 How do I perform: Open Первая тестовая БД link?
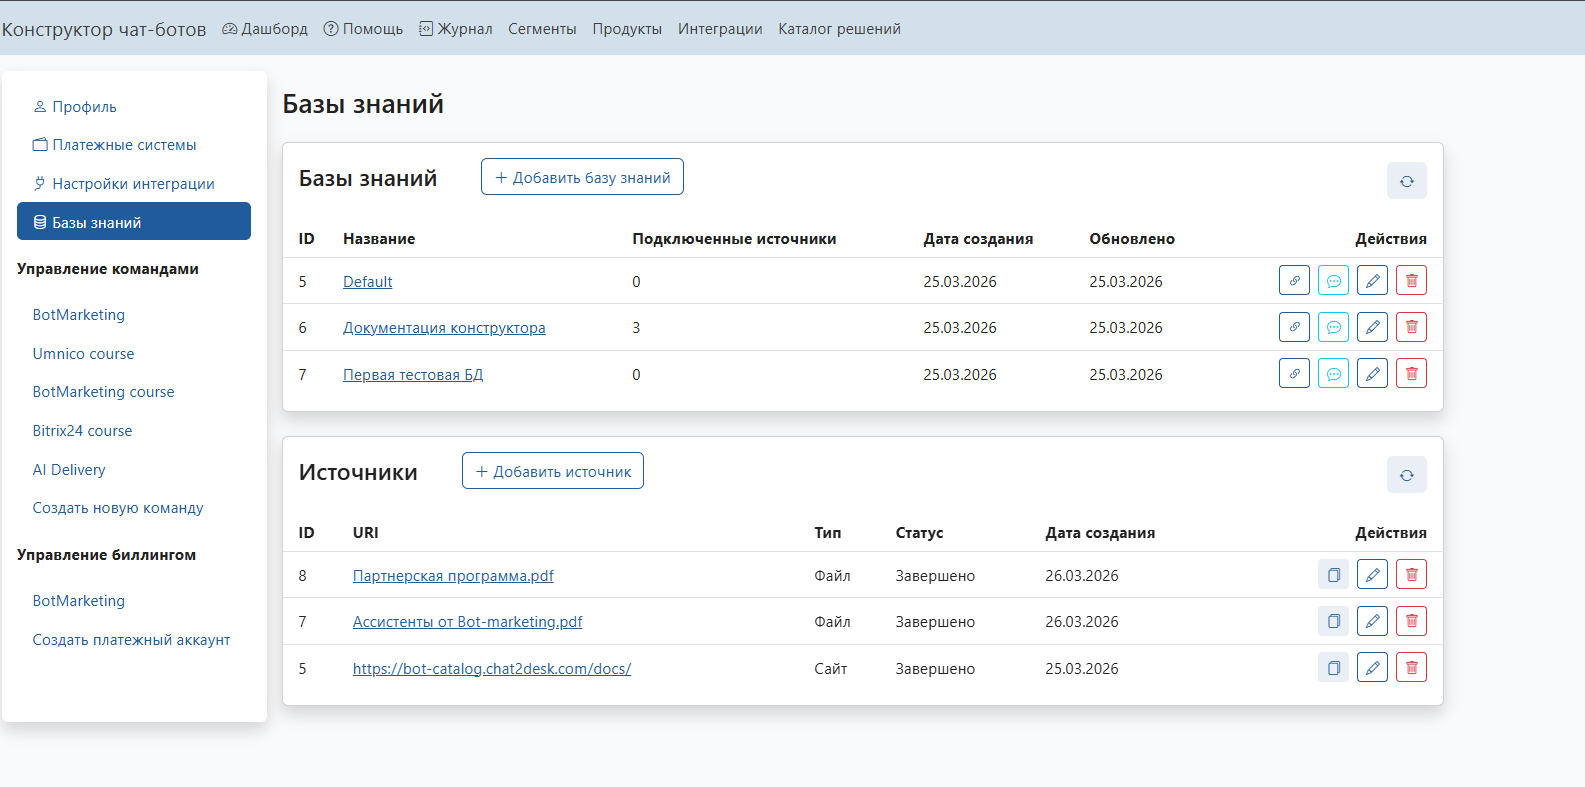click(413, 375)
